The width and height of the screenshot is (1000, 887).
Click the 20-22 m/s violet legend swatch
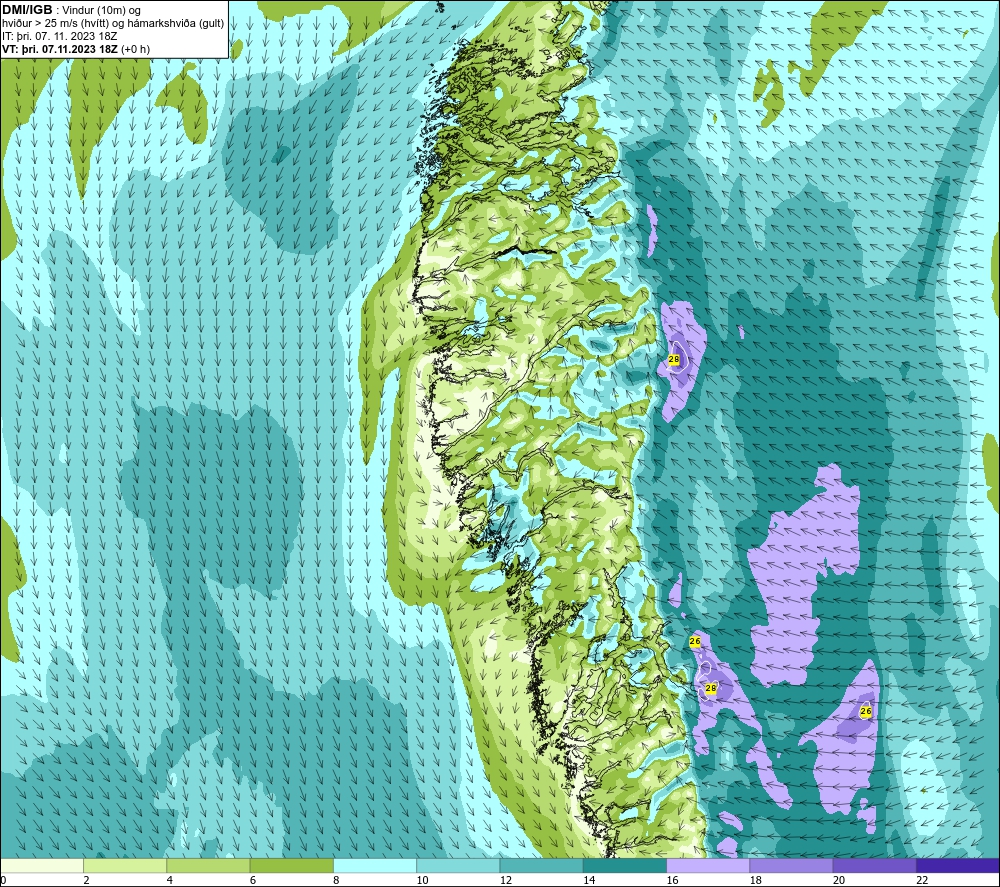pyautogui.click(x=874, y=865)
